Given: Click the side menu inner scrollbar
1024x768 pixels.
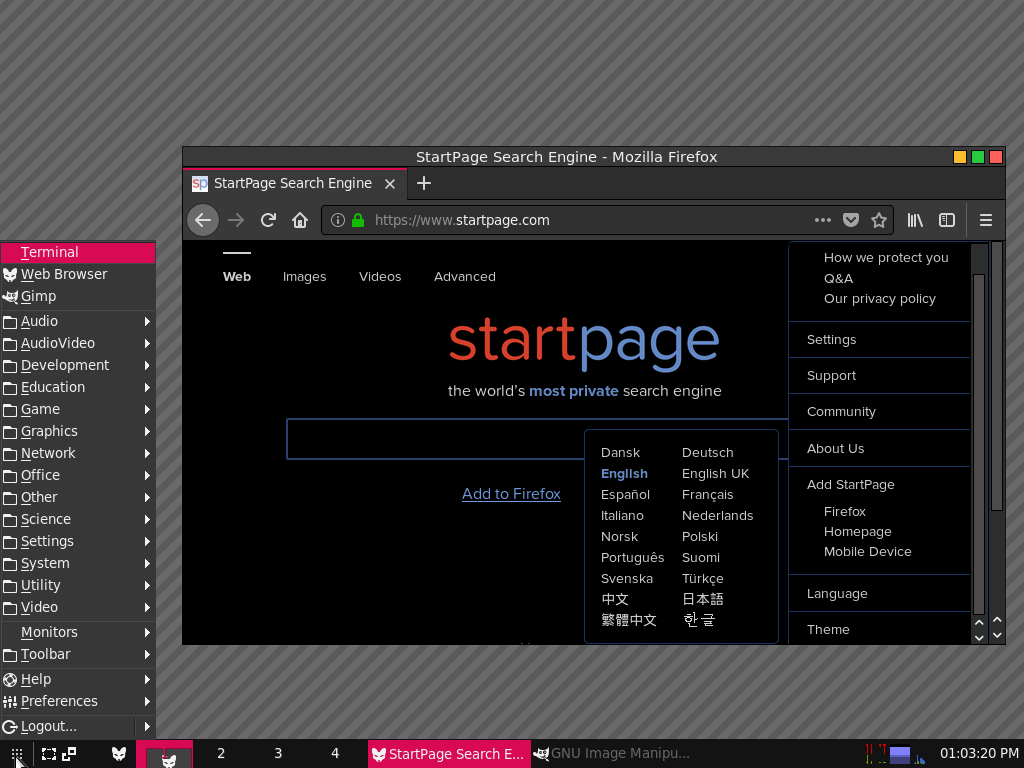Looking at the screenshot, I should pyautogui.click(x=978, y=444).
